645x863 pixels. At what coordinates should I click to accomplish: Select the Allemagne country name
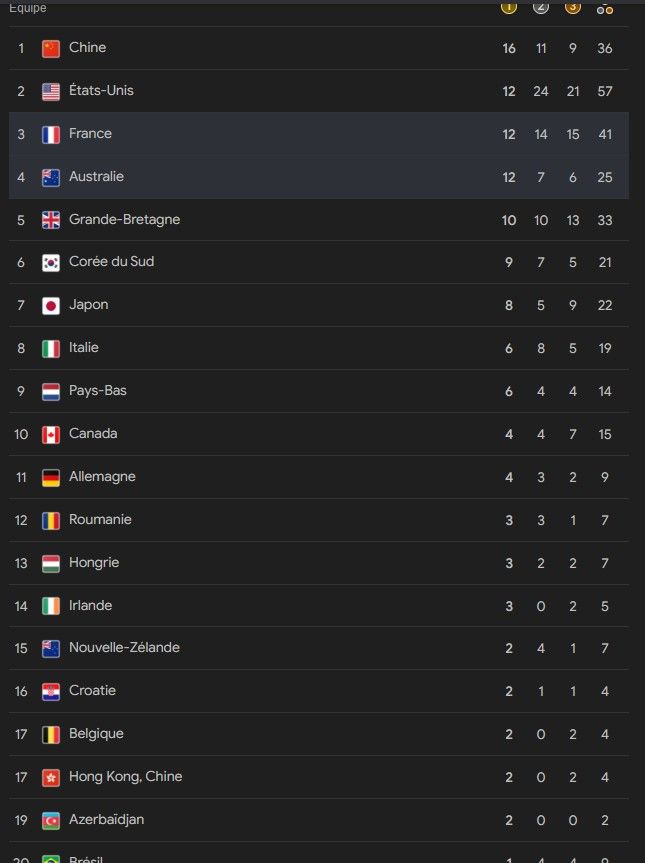102,477
